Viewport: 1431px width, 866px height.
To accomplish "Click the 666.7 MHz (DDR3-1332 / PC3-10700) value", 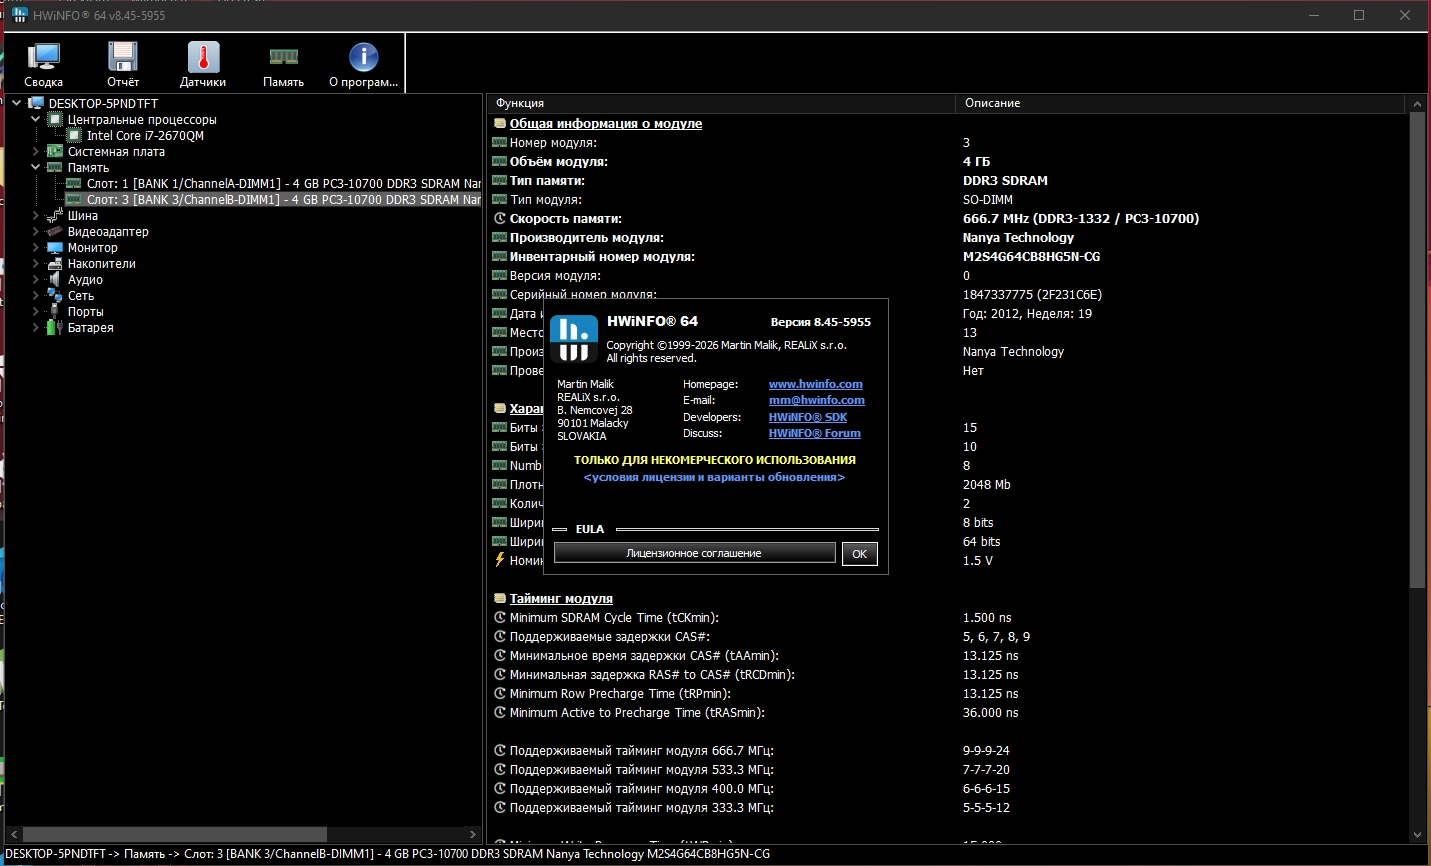I will (x=1081, y=219).
